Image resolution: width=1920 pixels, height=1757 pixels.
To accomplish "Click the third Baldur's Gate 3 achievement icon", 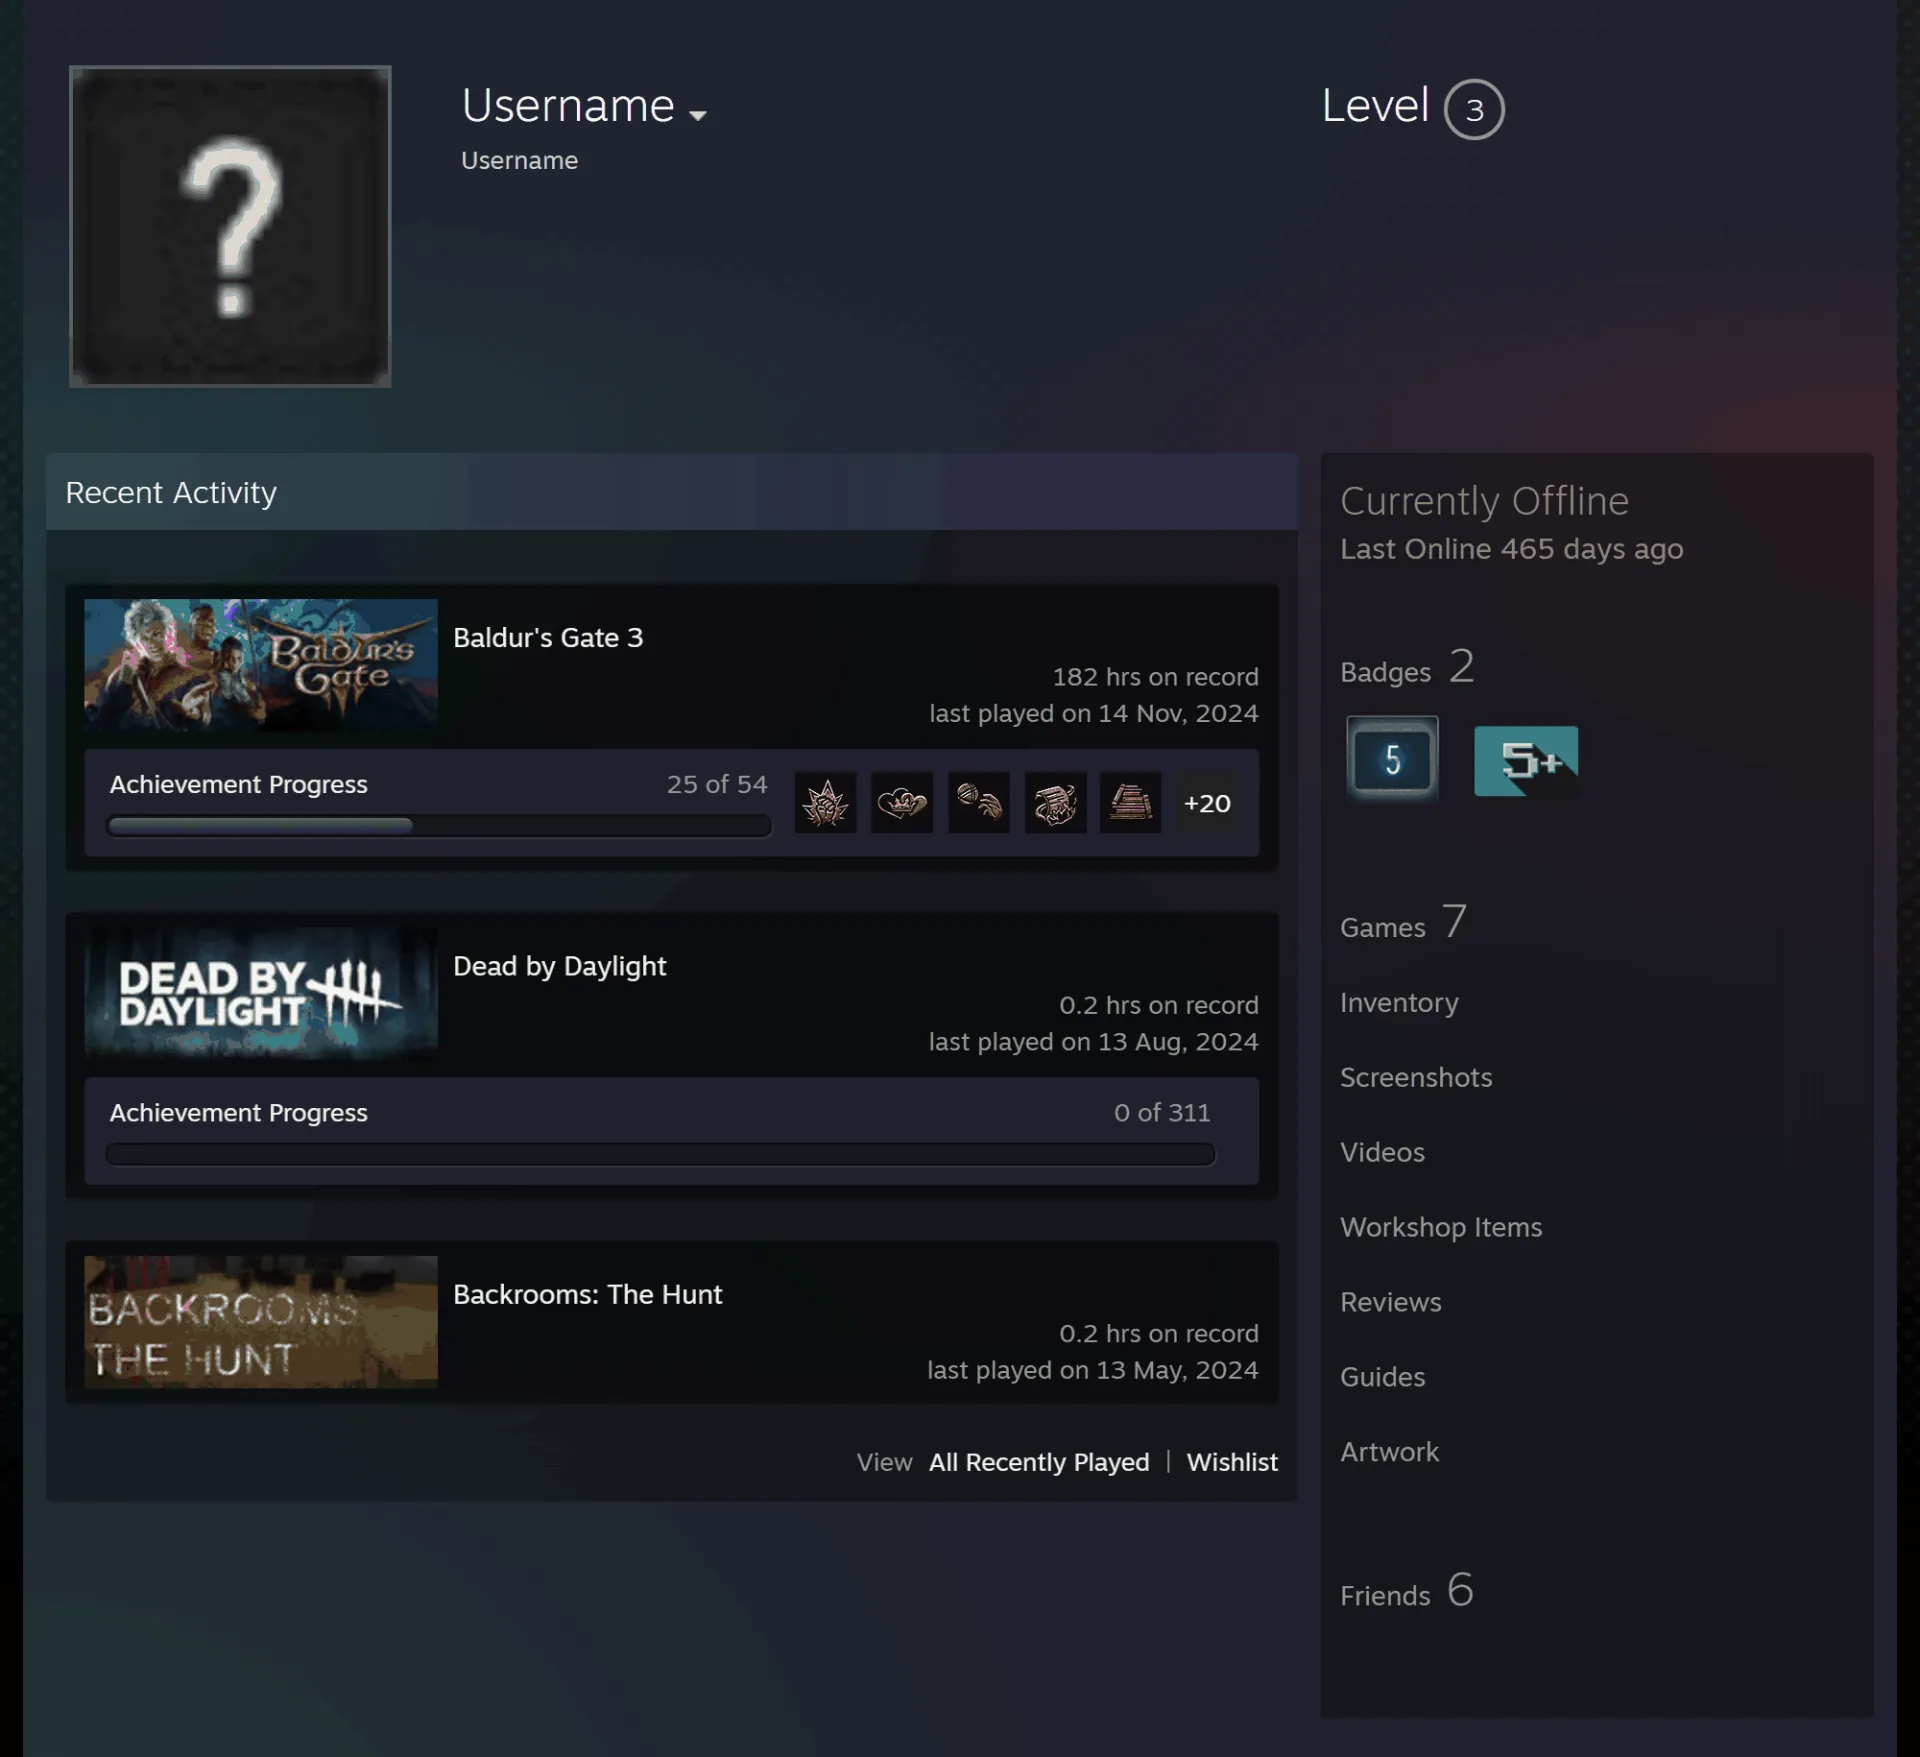I will 978,802.
